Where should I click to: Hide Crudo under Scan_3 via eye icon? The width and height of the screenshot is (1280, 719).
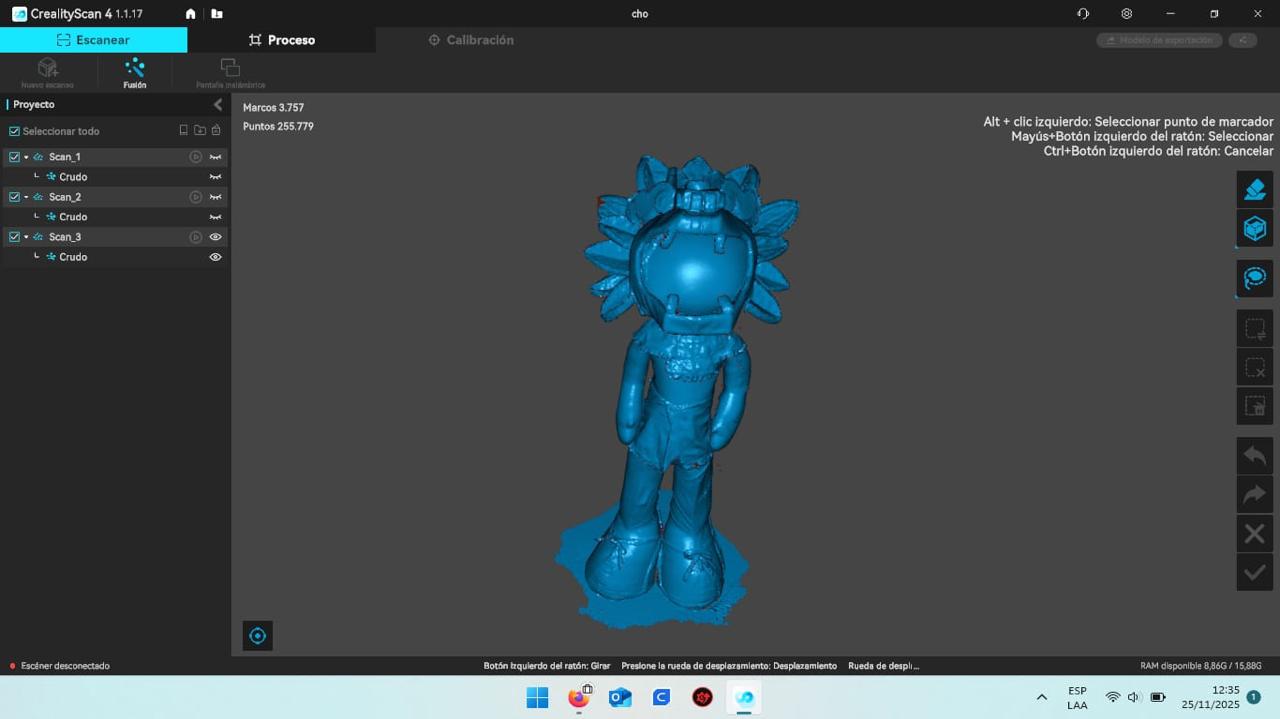215,257
